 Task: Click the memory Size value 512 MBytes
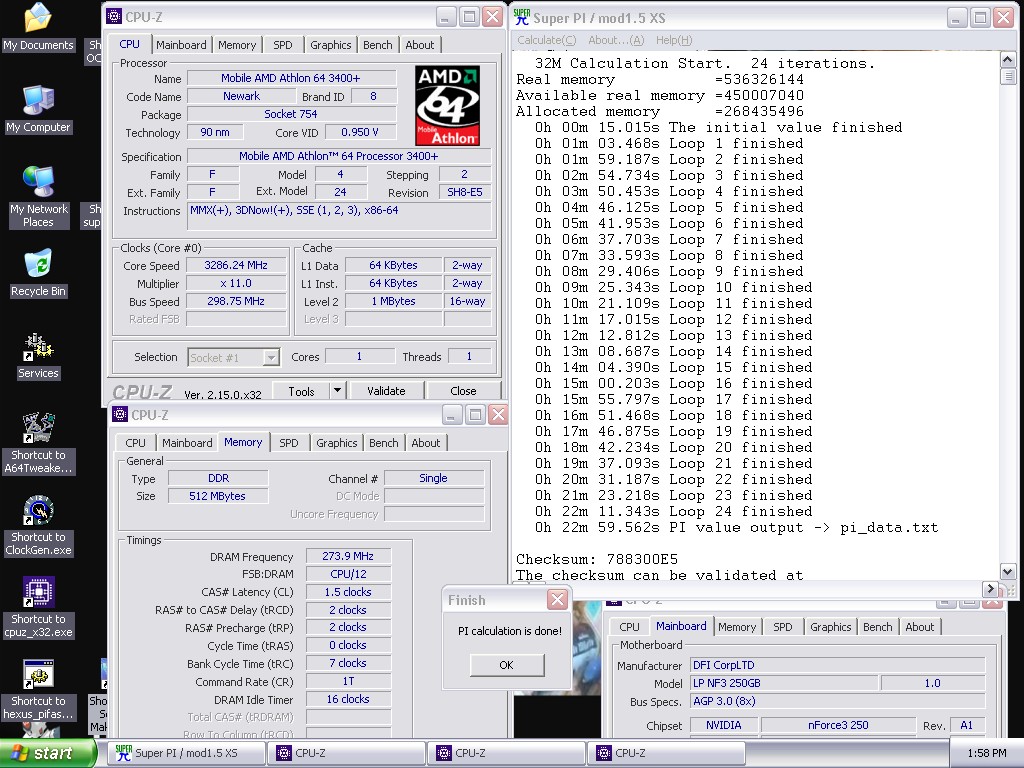pos(217,496)
